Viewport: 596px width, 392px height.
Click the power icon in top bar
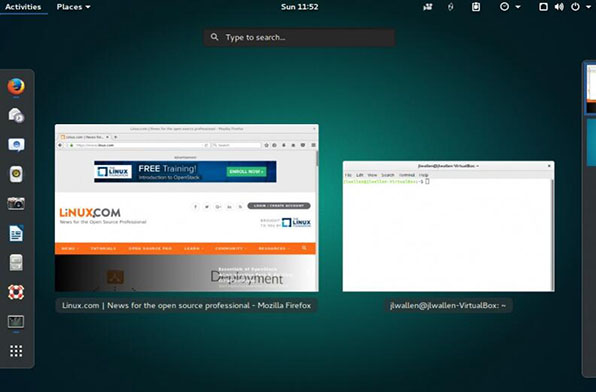click(575, 7)
